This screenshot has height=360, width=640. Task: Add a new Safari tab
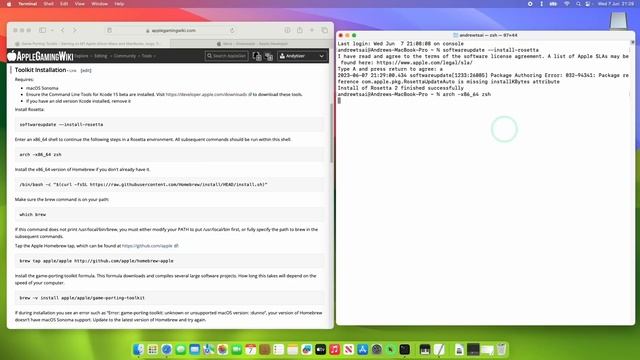pos(312,30)
